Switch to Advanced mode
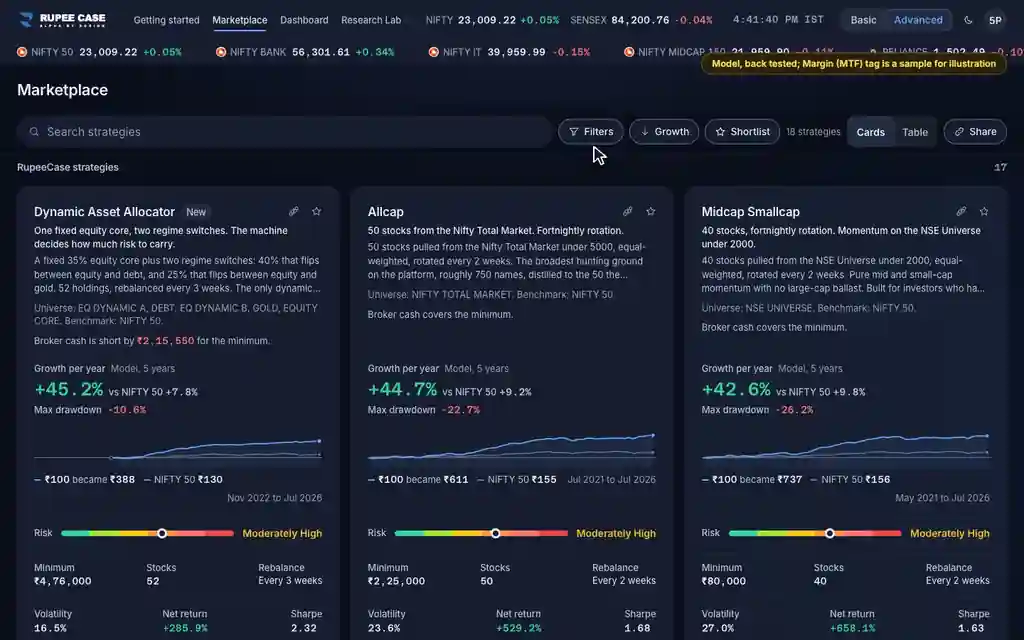Viewport: 1024px width, 640px height. (x=918, y=20)
